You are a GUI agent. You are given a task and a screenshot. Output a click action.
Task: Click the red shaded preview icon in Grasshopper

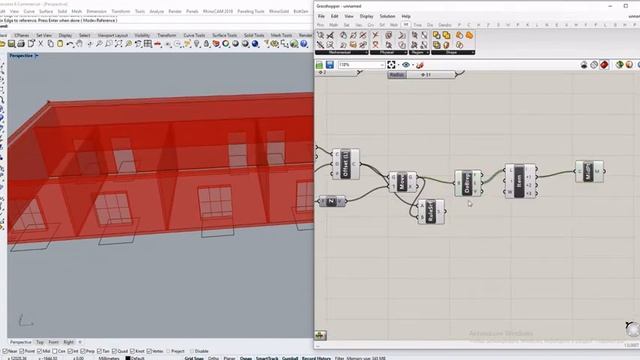point(604,65)
